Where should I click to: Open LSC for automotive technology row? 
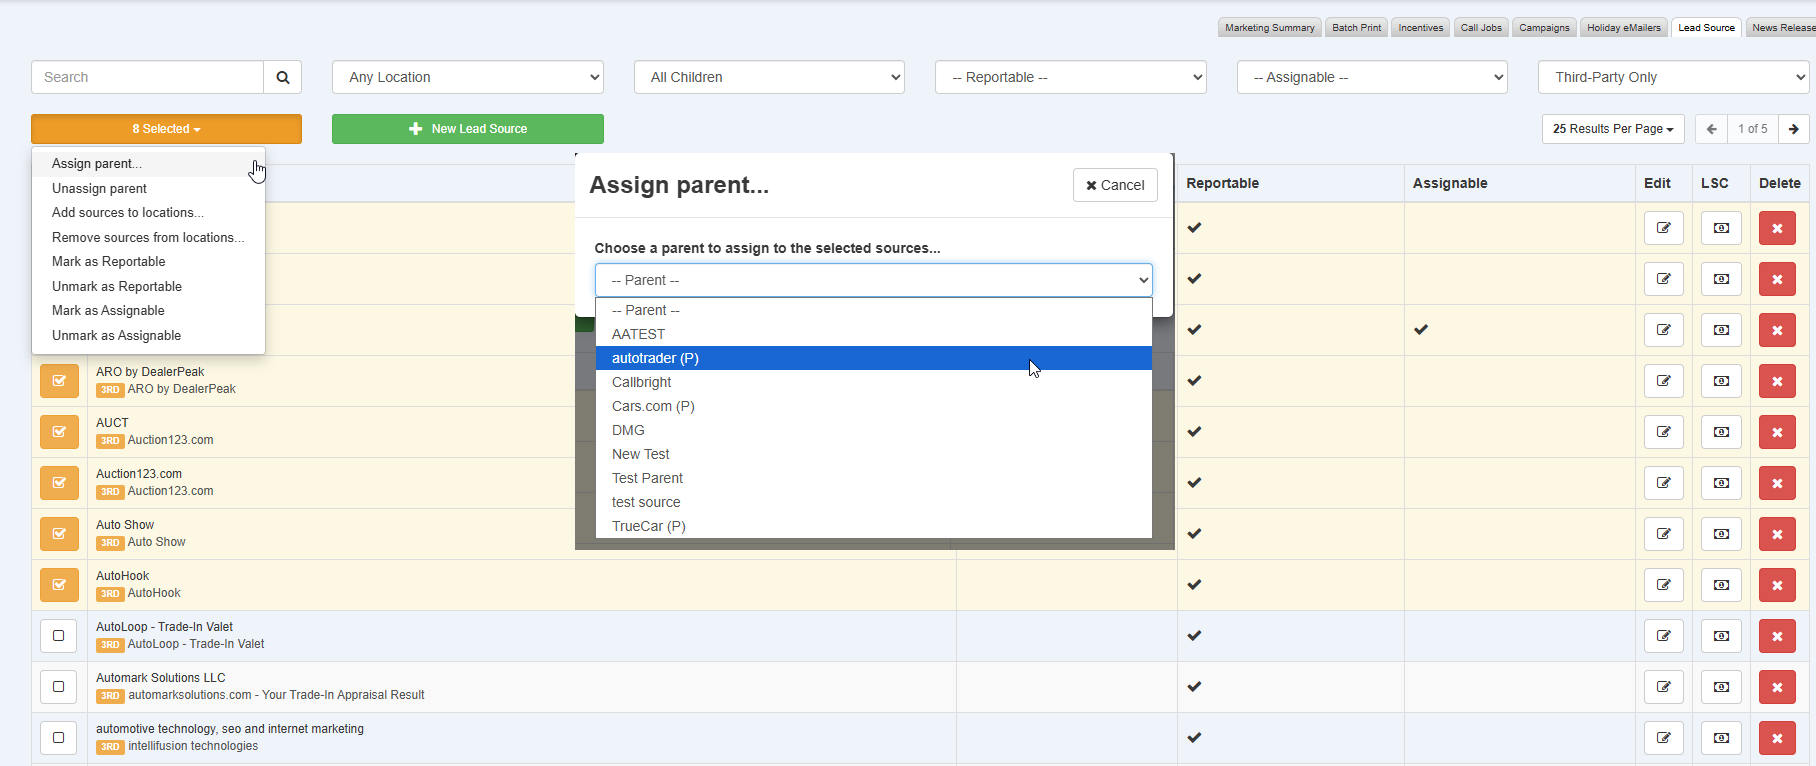point(1721,738)
